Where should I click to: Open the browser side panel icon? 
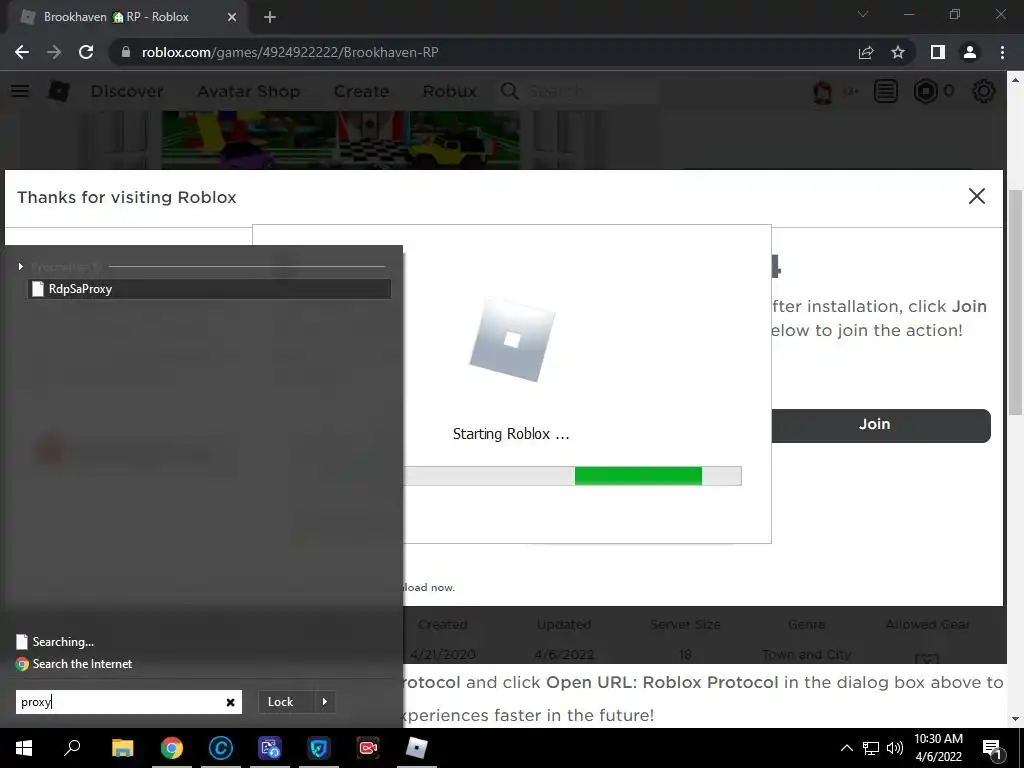(x=938, y=52)
